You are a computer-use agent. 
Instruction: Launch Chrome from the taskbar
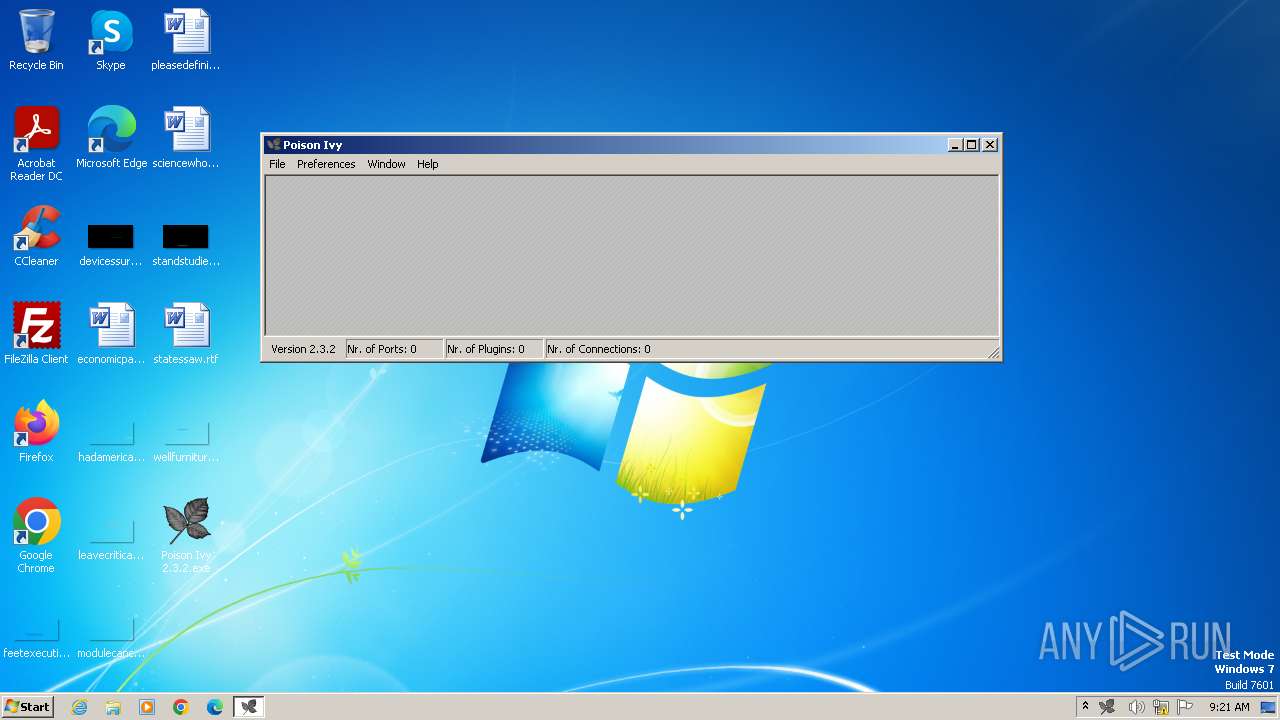(x=181, y=707)
